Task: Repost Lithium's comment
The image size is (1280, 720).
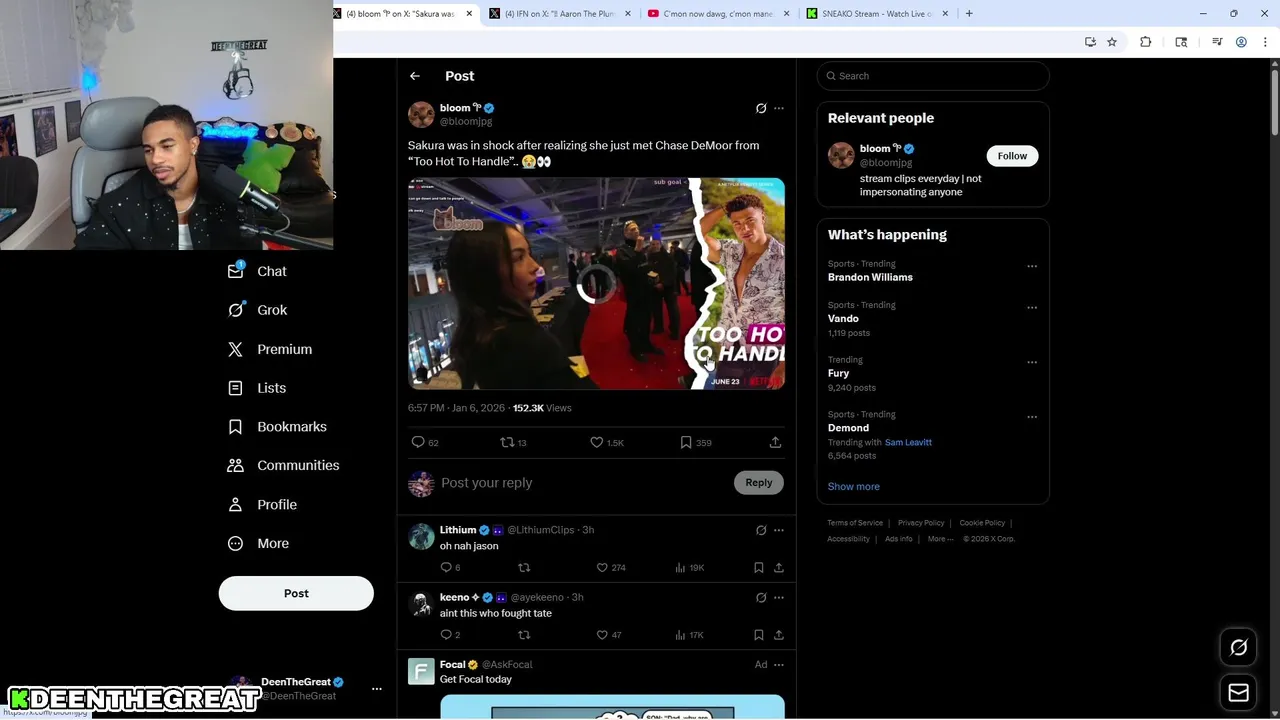Action: [524, 567]
